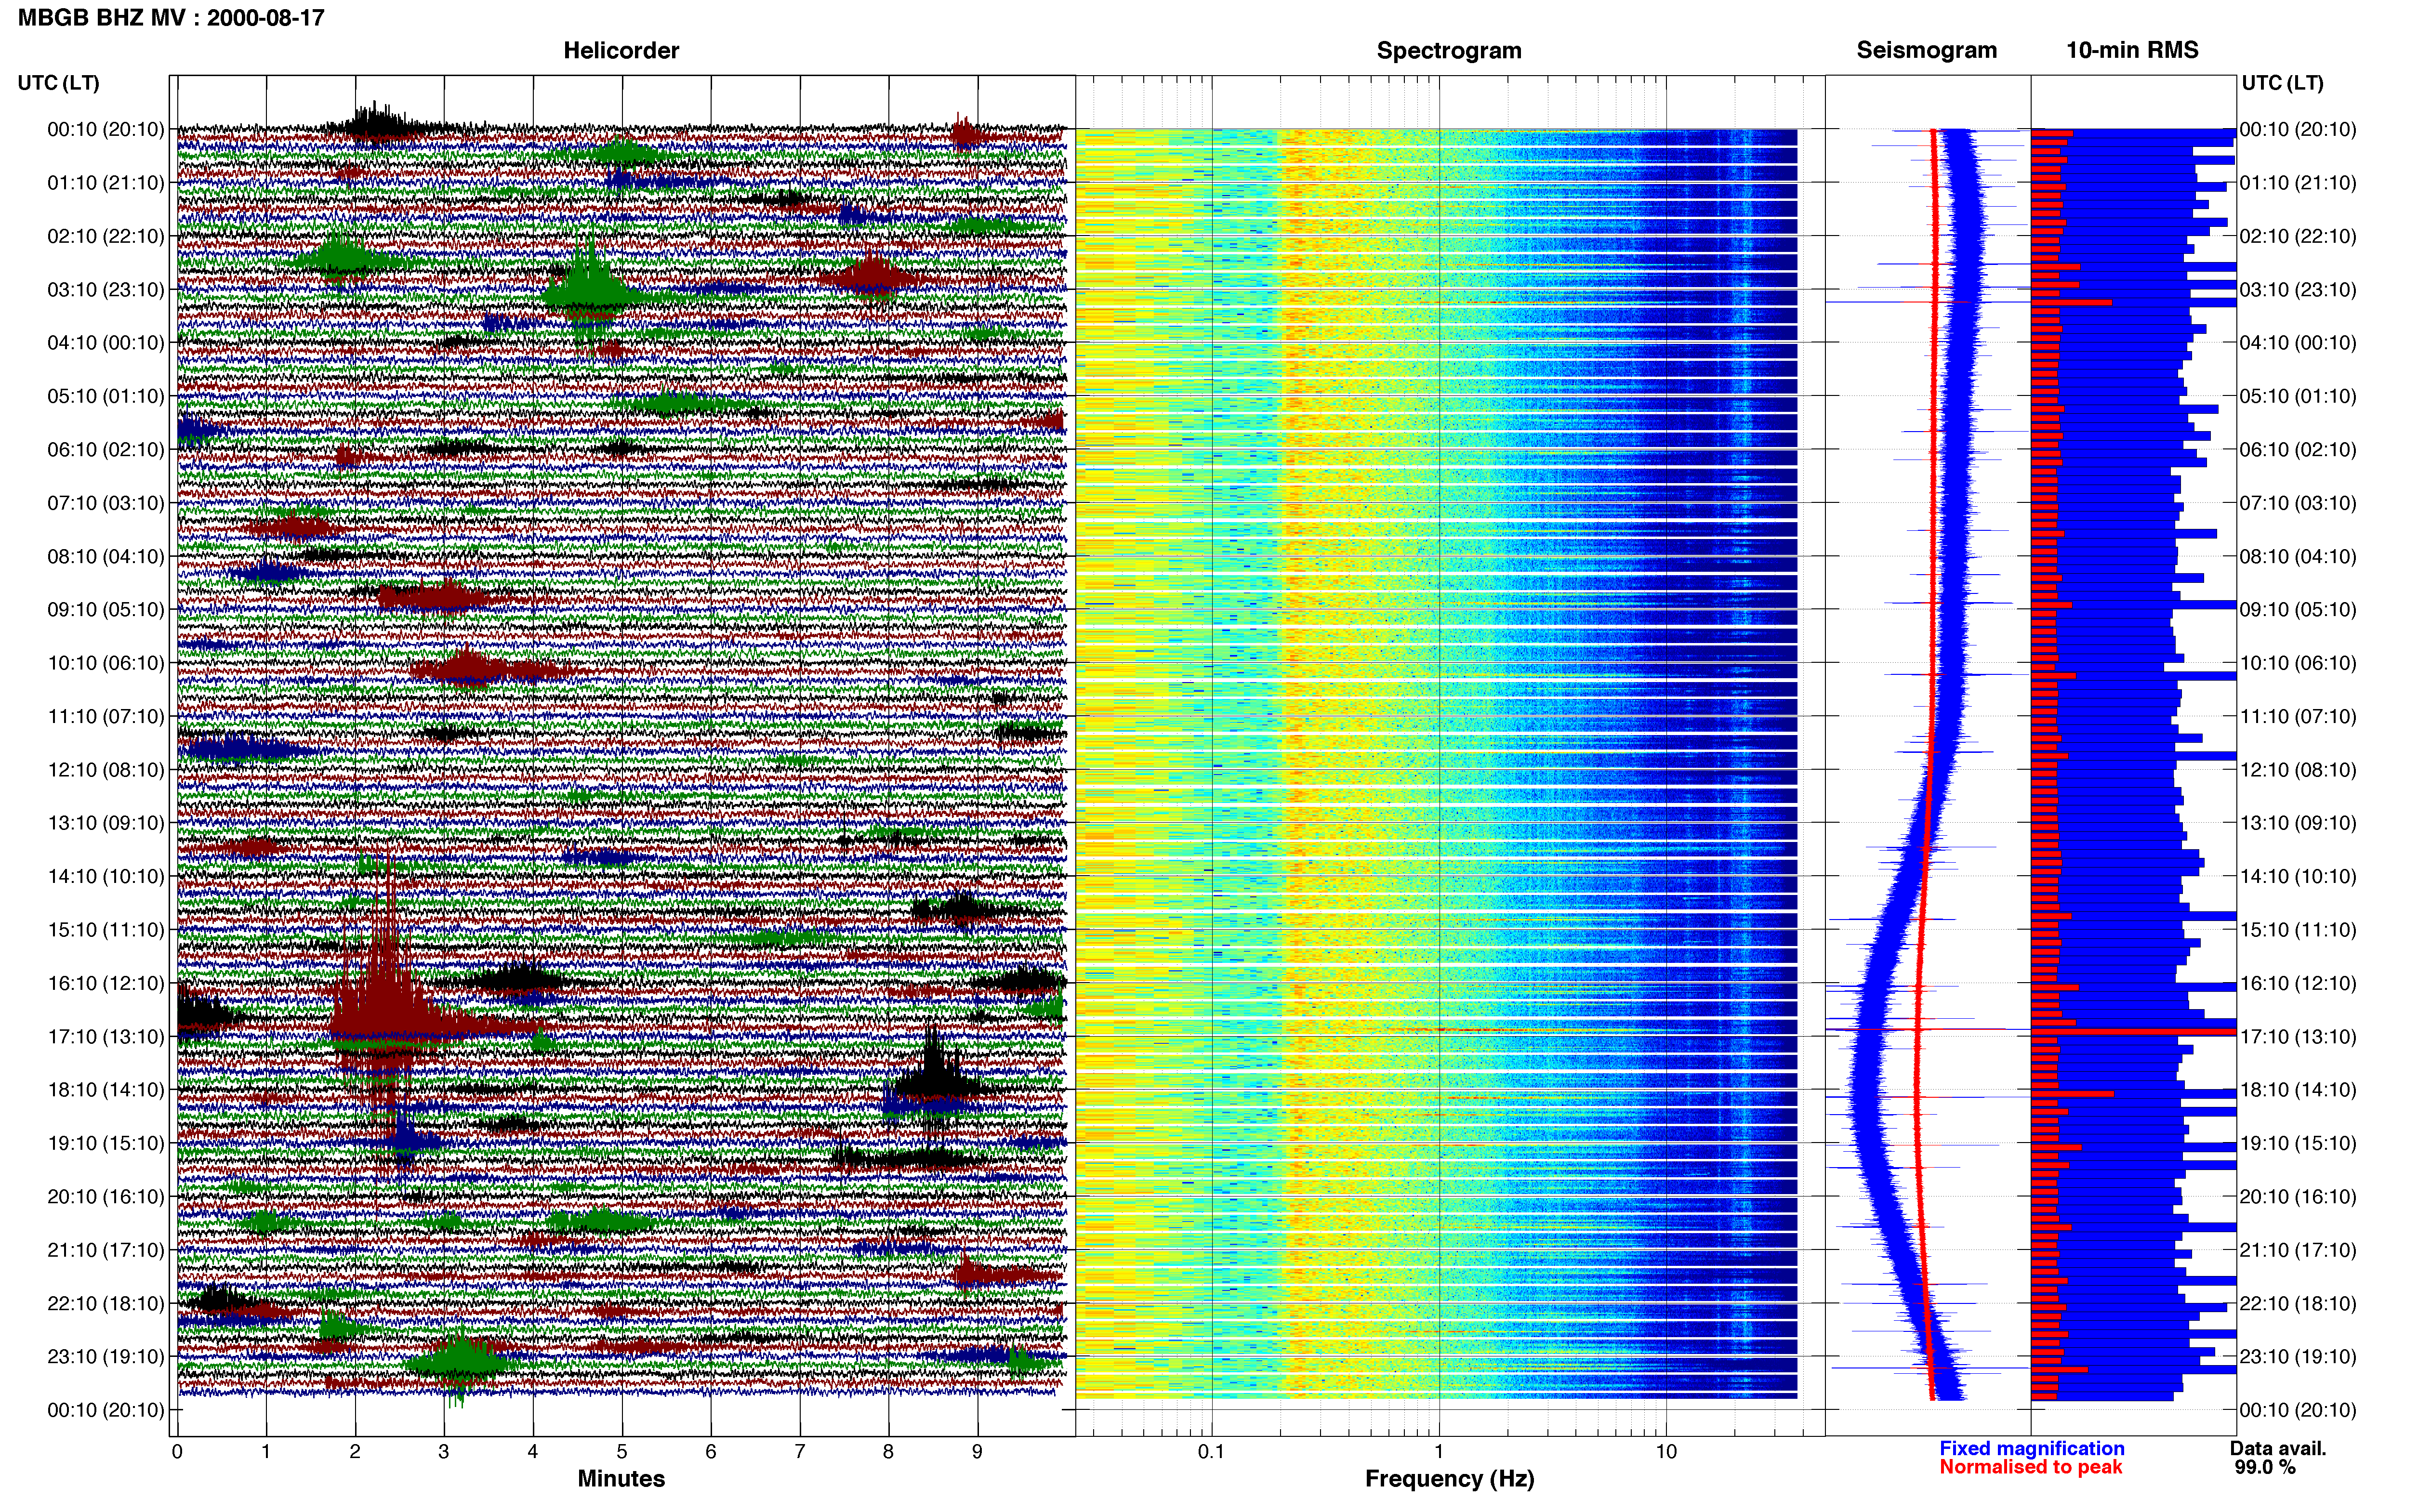Image resolution: width=2418 pixels, height=1512 pixels.
Task: Click the '2' tick on the Minutes axis
Action: pyautogui.click(x=355, y=1452)
